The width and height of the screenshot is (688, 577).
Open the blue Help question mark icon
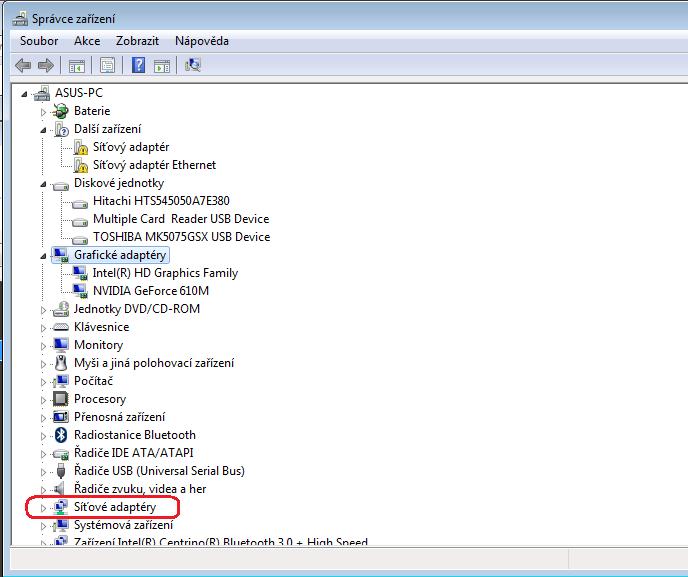(139, 65)
